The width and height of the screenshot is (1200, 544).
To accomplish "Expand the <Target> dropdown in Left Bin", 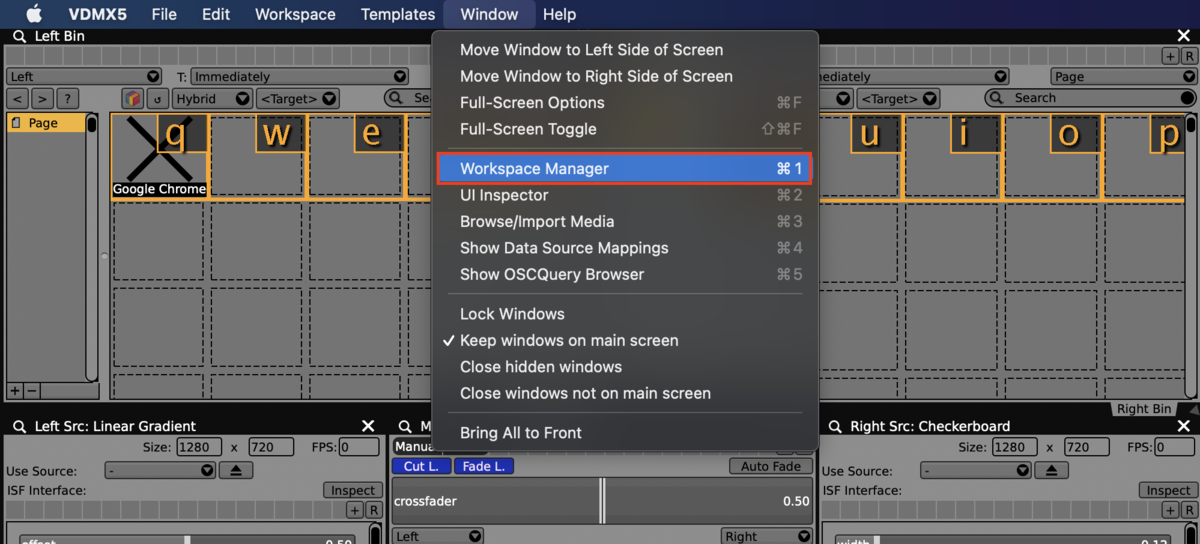I will click(x=297, y=99).
